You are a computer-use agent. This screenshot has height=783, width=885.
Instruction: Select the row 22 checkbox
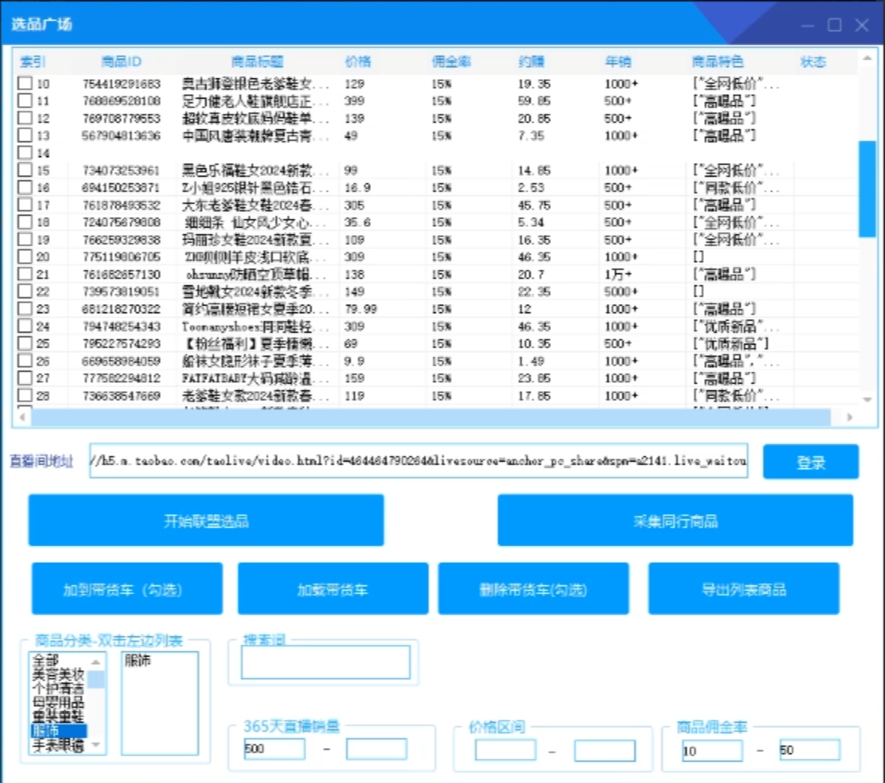click(x=24, y=292)
